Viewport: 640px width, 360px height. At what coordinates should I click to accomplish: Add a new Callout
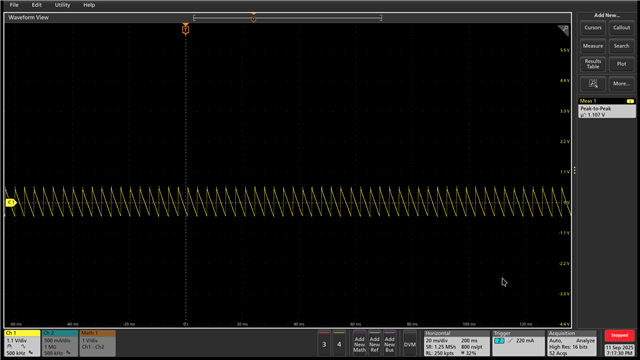coord(621,28)
